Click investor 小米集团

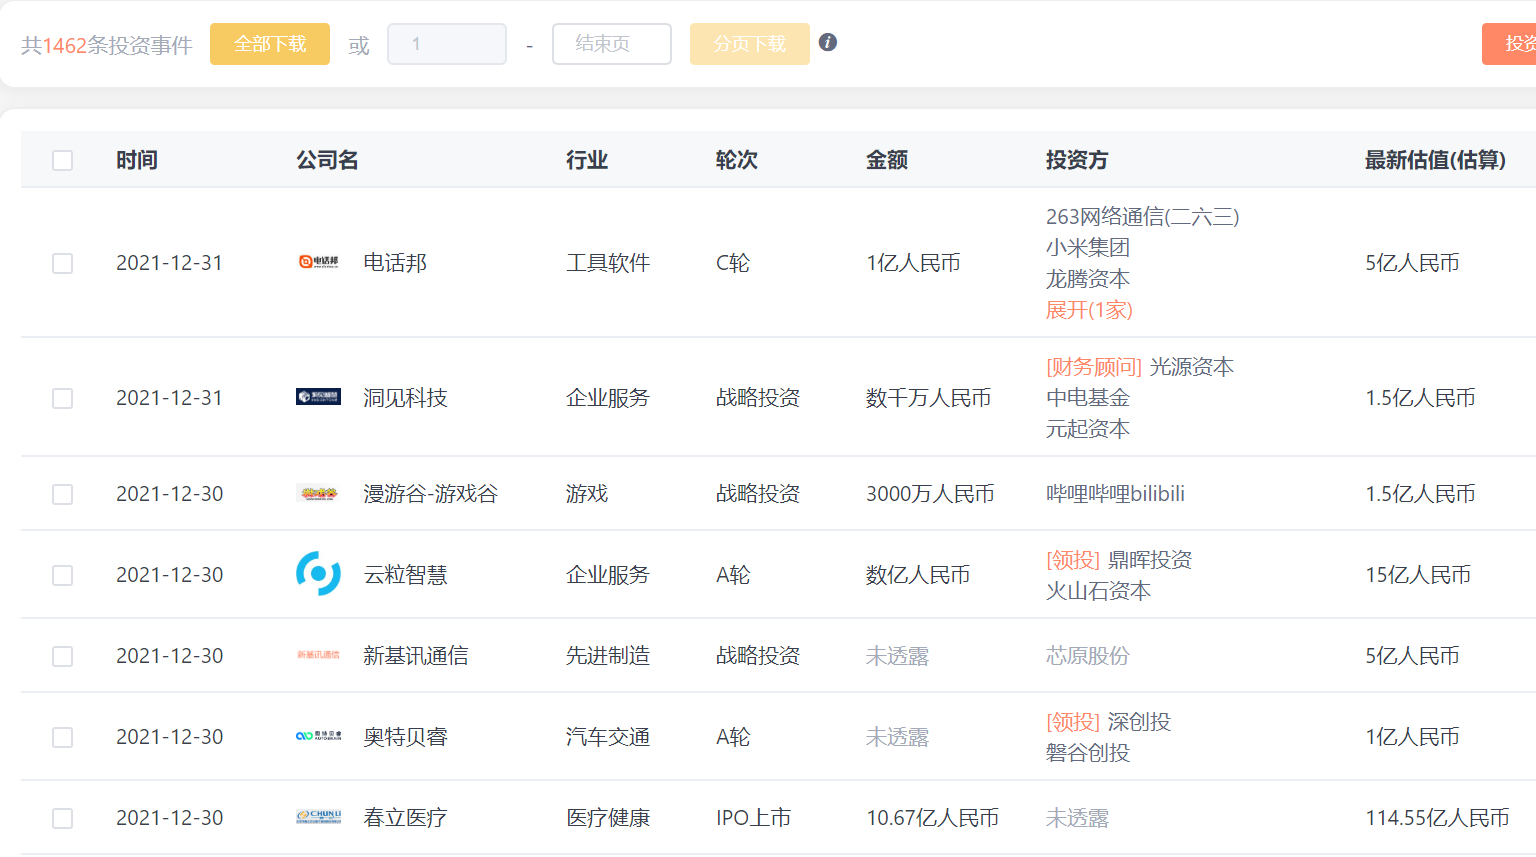point(1088,248)
